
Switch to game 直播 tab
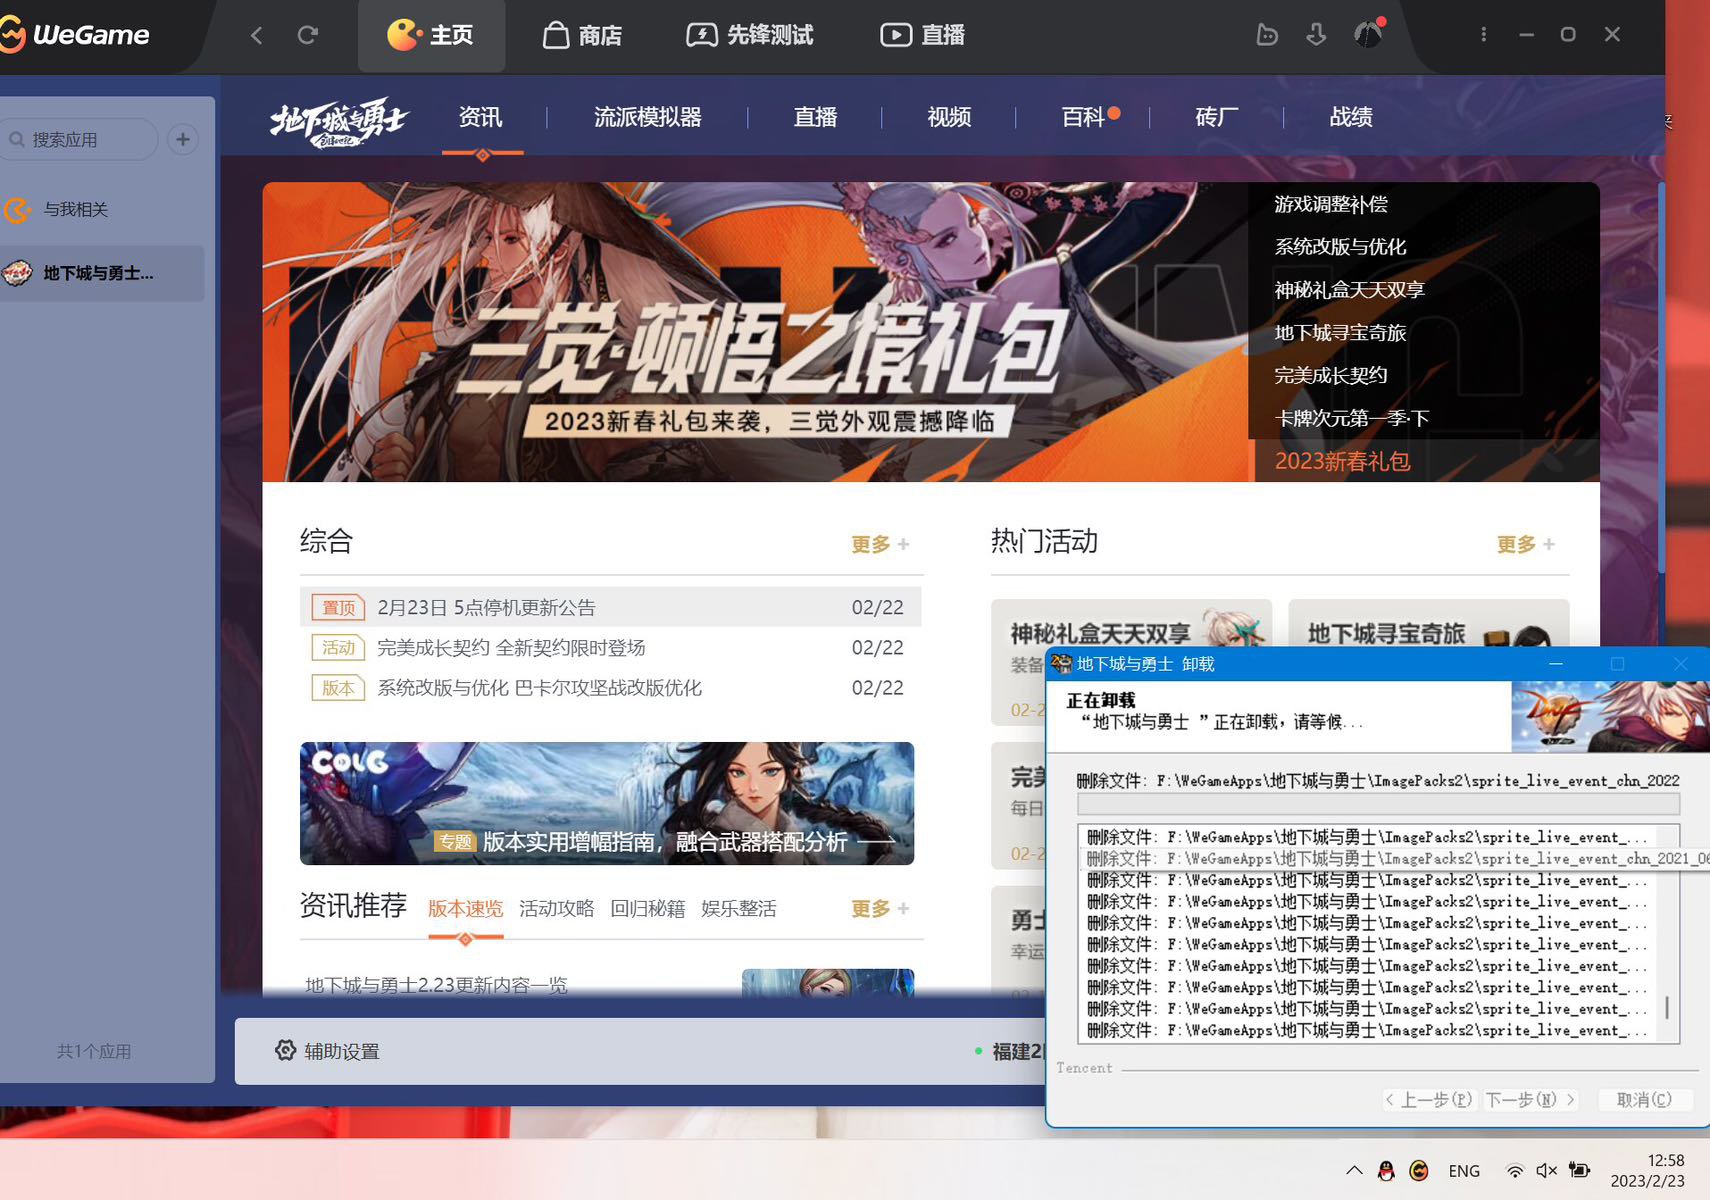coord(815,117)
